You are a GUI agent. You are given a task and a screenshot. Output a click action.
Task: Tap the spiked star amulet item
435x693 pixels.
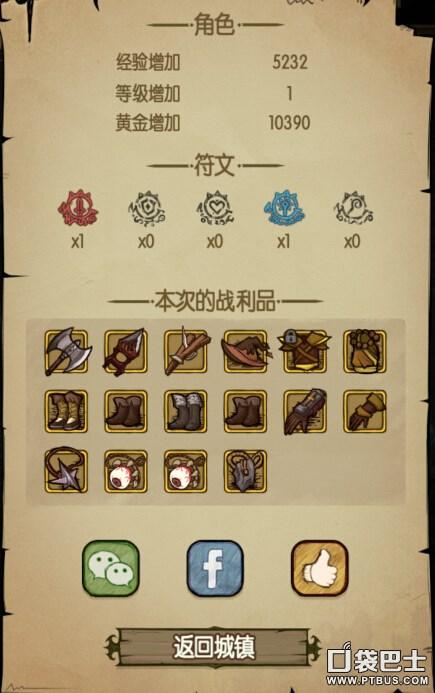(66, 471)
